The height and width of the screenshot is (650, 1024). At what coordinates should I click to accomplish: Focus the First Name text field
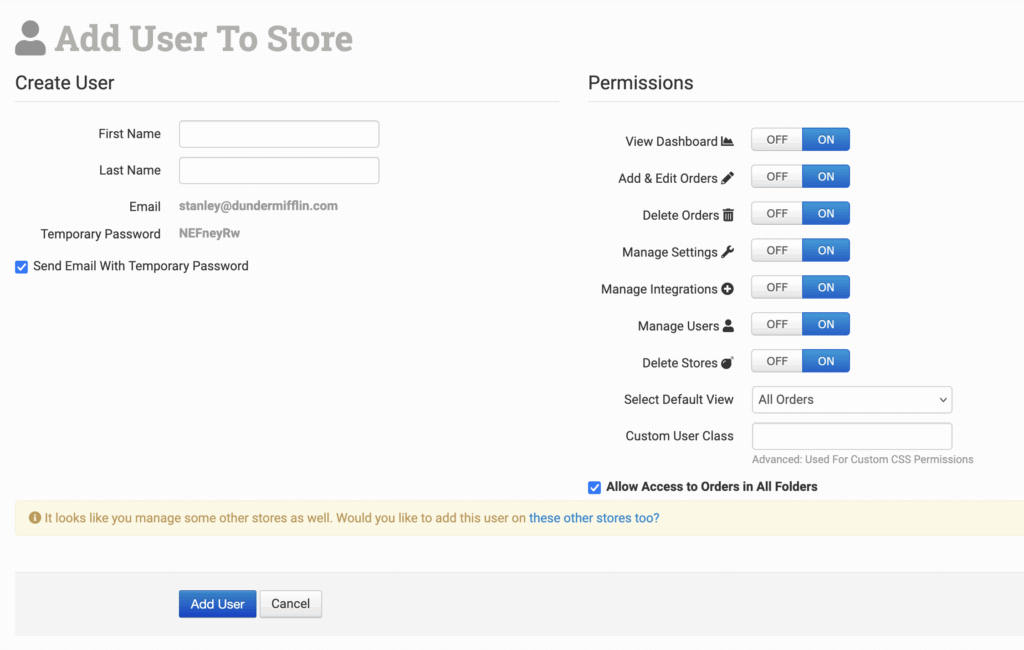[x=279, y=134]
